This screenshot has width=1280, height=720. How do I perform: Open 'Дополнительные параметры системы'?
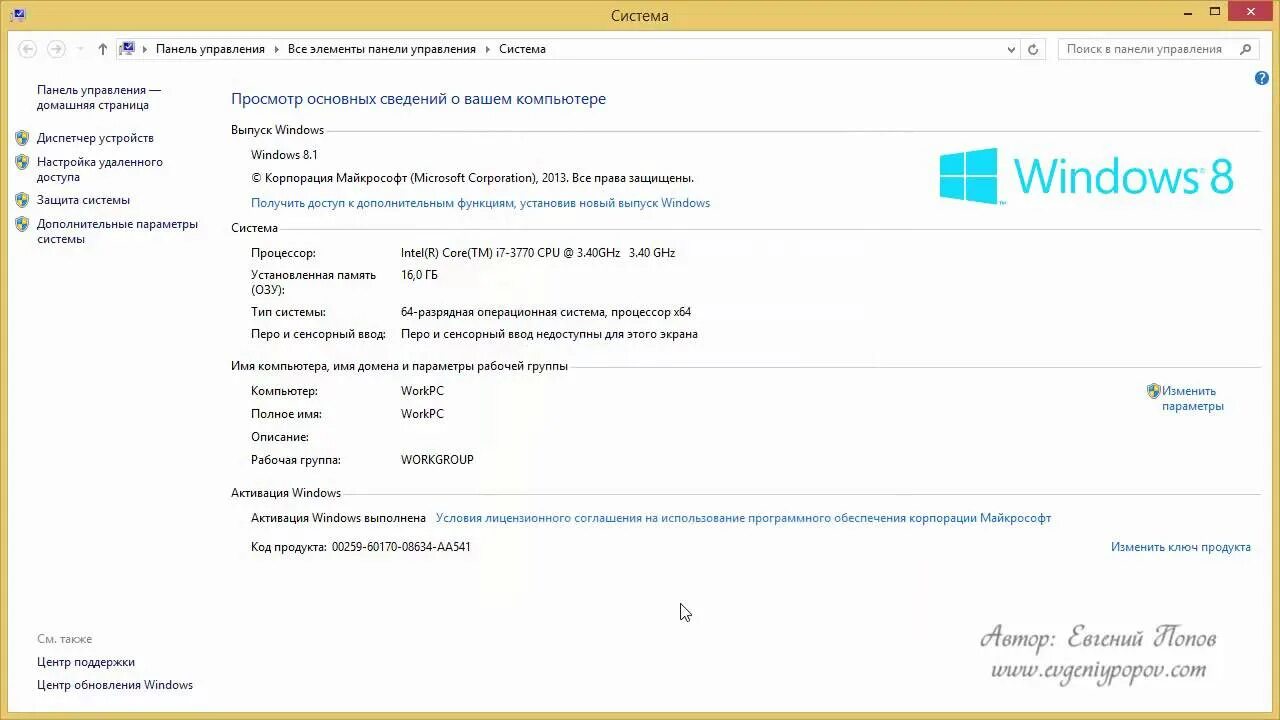pos(117,232)
